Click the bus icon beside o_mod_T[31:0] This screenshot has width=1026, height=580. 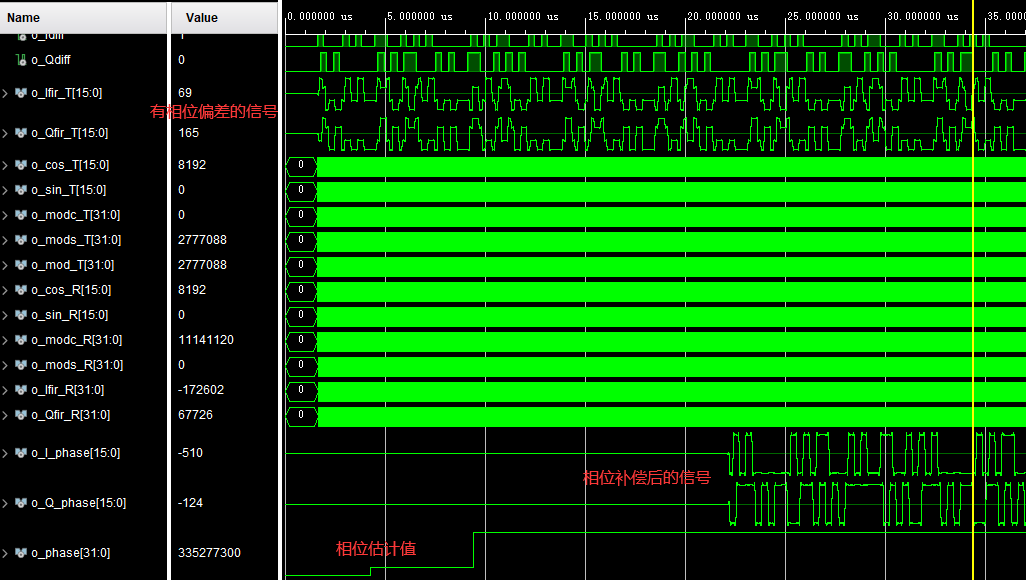(x=21, y=264)
